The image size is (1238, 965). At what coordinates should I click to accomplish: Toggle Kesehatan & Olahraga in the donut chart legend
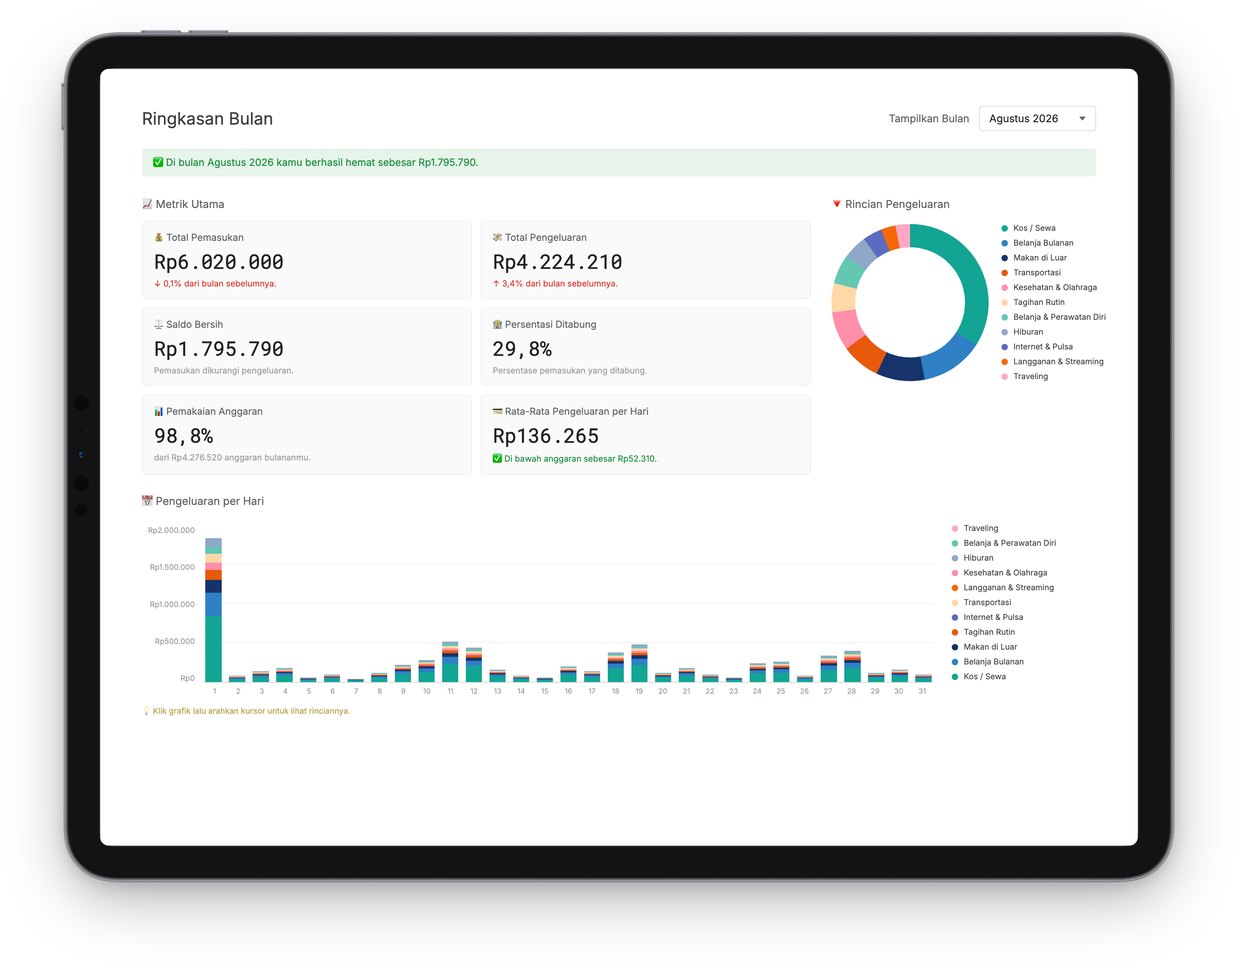click(x=1049, y=288)
